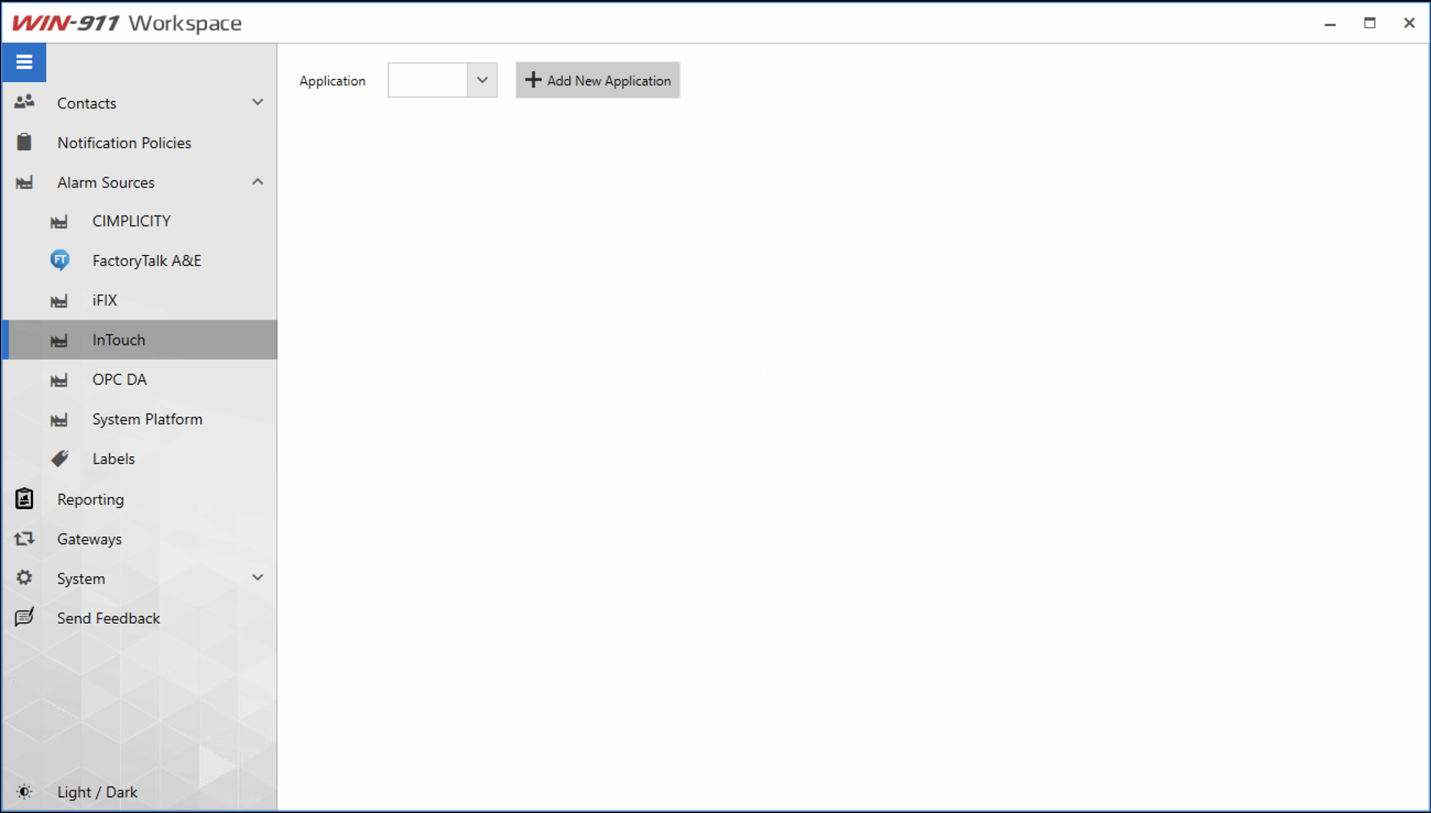This screenshot has width=1431, height=813.
Task: Select CIMPLICITY alarm source
Action: tap(140, 221)
